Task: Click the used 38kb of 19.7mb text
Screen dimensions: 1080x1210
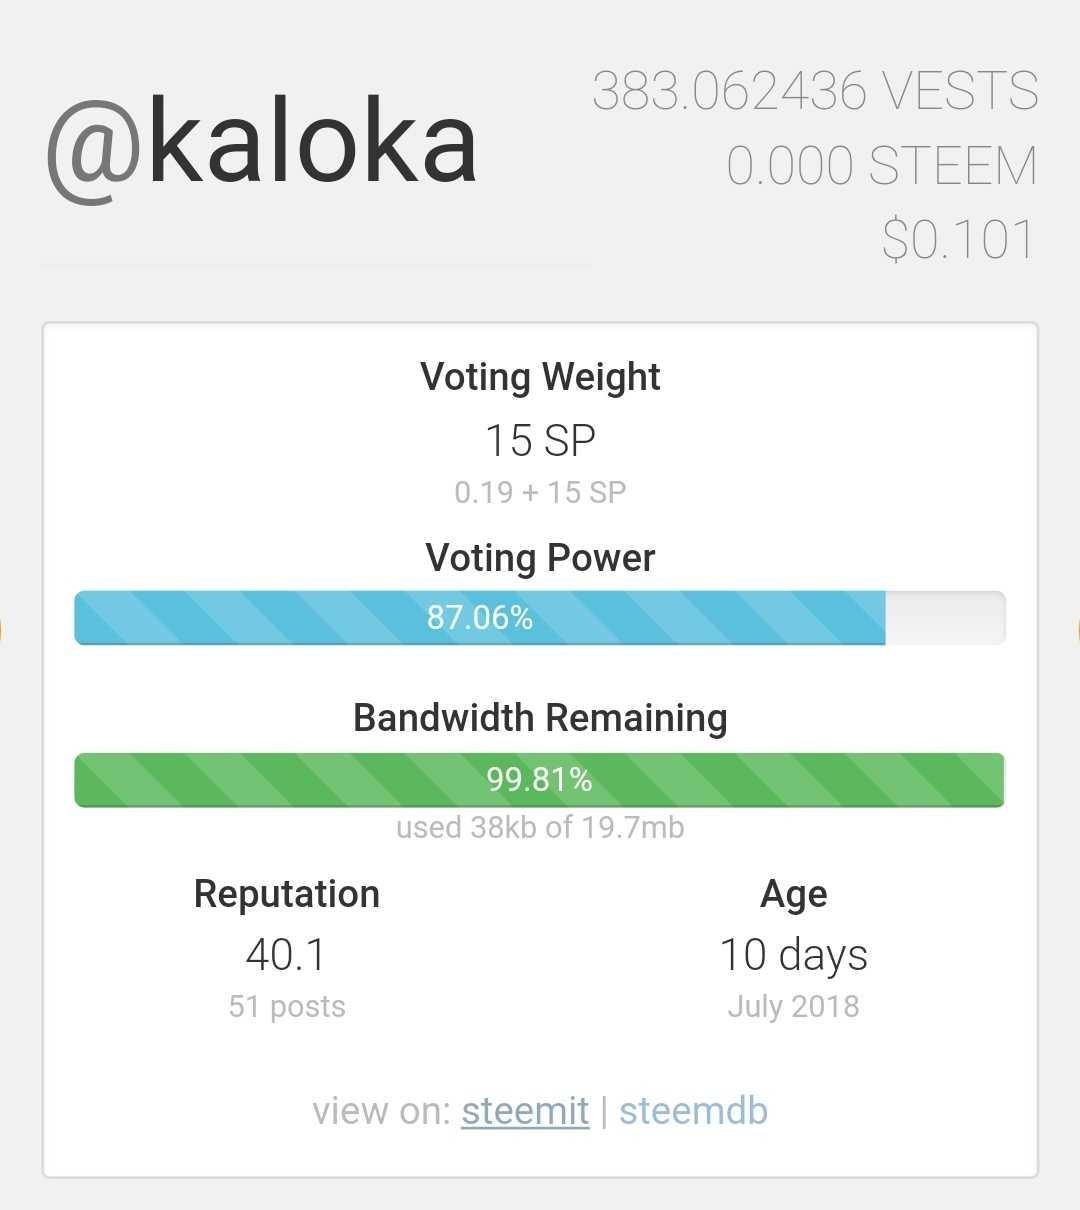Action: pyautogui.click(x=540, y=828)
